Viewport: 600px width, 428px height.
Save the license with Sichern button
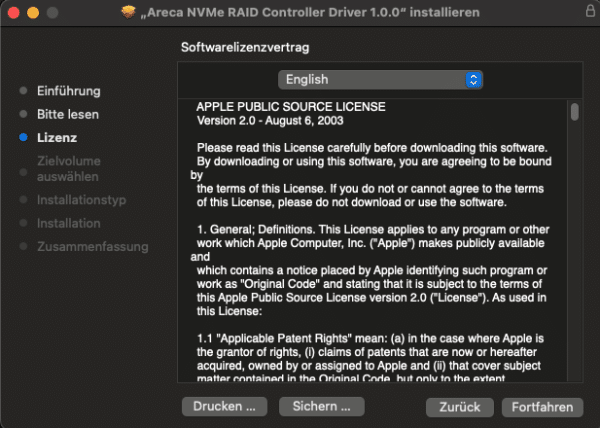tap(321, 406)
